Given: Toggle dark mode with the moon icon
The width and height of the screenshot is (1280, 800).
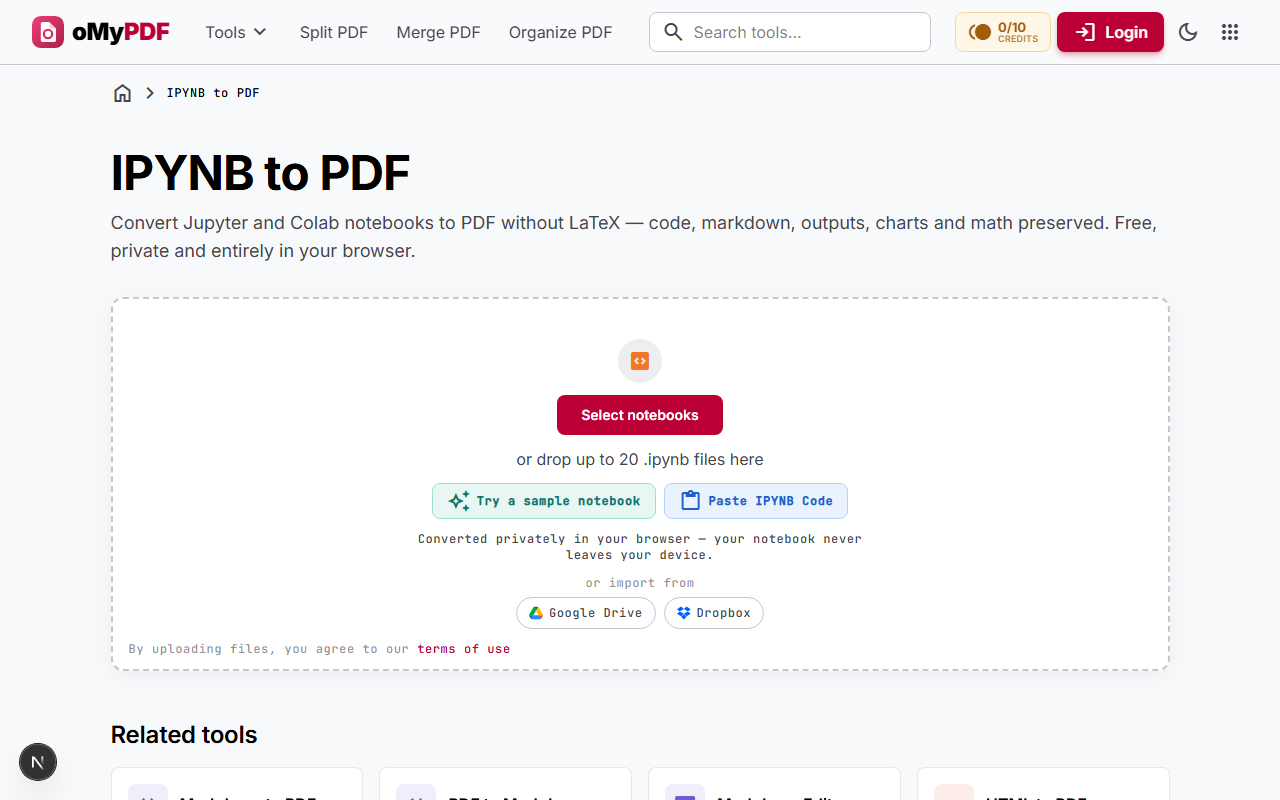Looking at the screenshot, I should click(x=1188, y=32).
